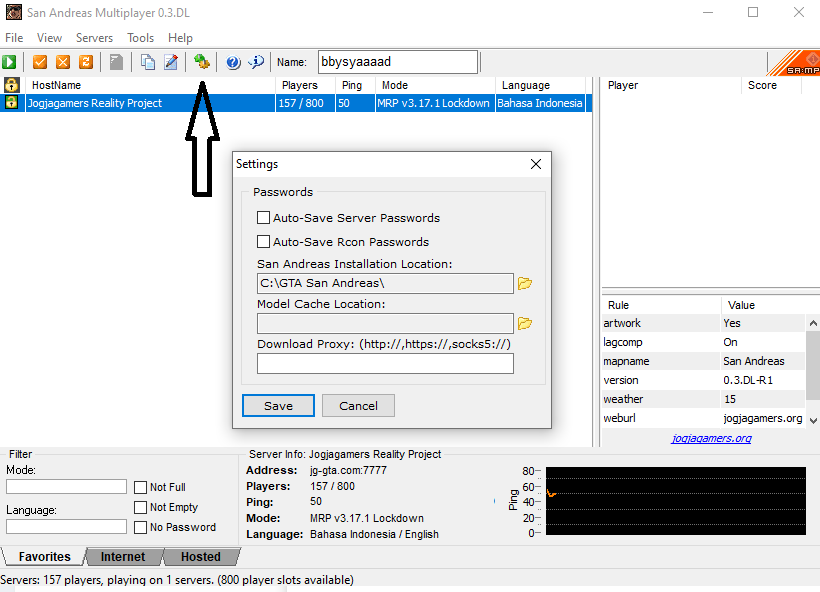The height and width of the screenshot is (592, 820).
Task: Click the rules list scrollbar thumb
Action: point(813,364)
